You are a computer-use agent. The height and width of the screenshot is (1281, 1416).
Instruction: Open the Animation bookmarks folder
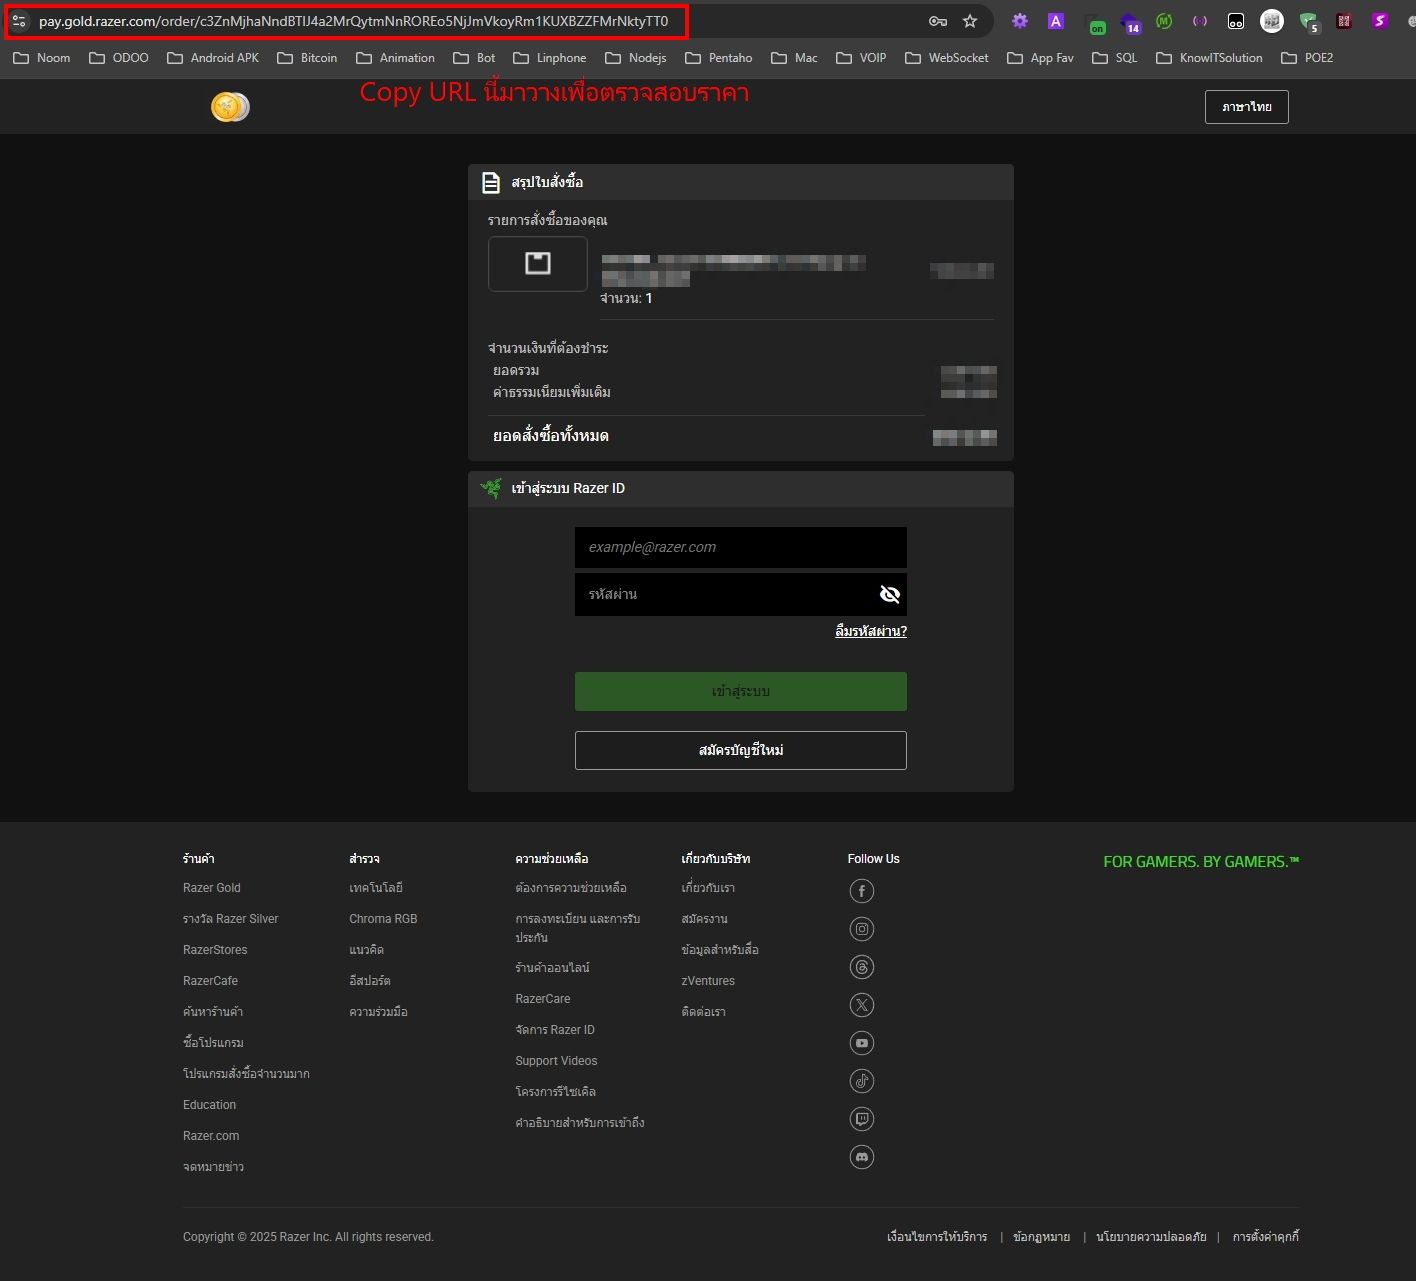point(395,58)
